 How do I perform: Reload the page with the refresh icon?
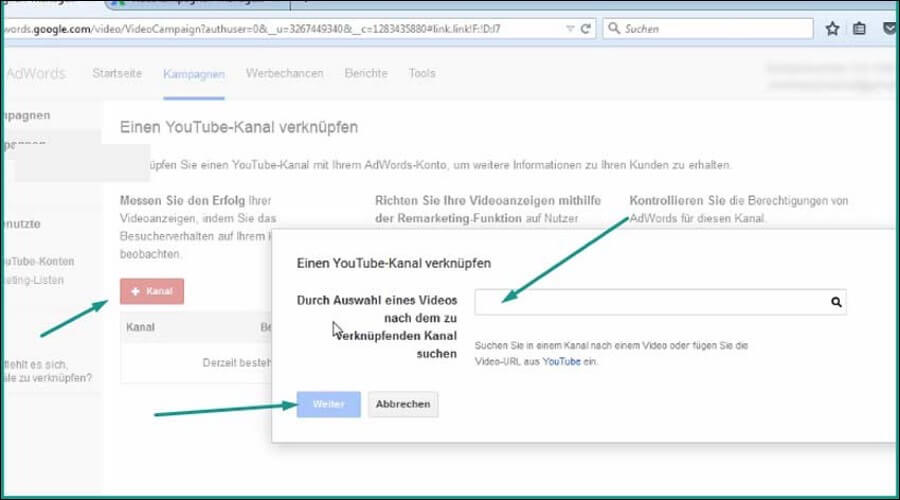tap(585, 29)
